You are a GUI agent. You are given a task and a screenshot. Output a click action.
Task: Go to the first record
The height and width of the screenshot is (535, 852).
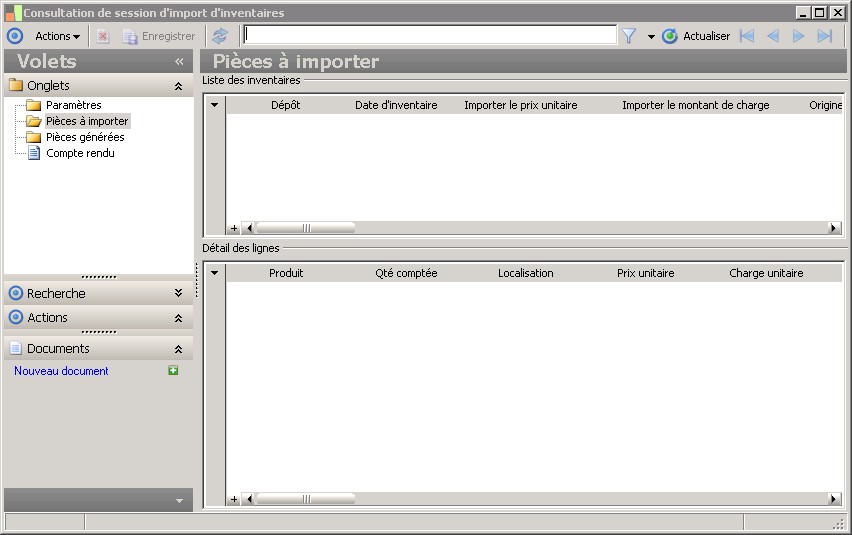747,36
